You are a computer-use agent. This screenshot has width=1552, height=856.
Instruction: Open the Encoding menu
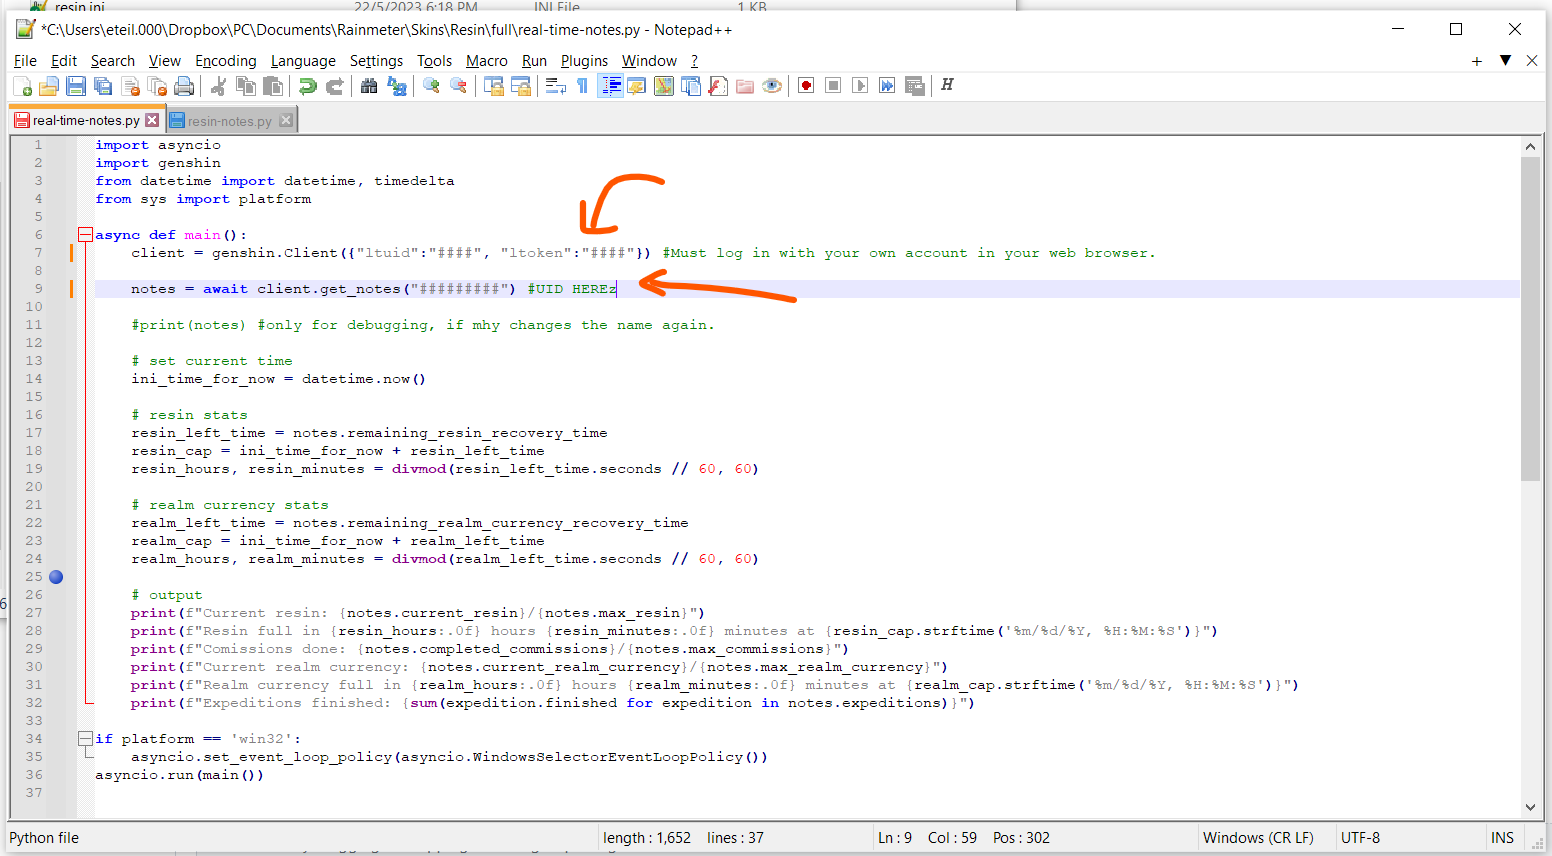click(226, 61)
